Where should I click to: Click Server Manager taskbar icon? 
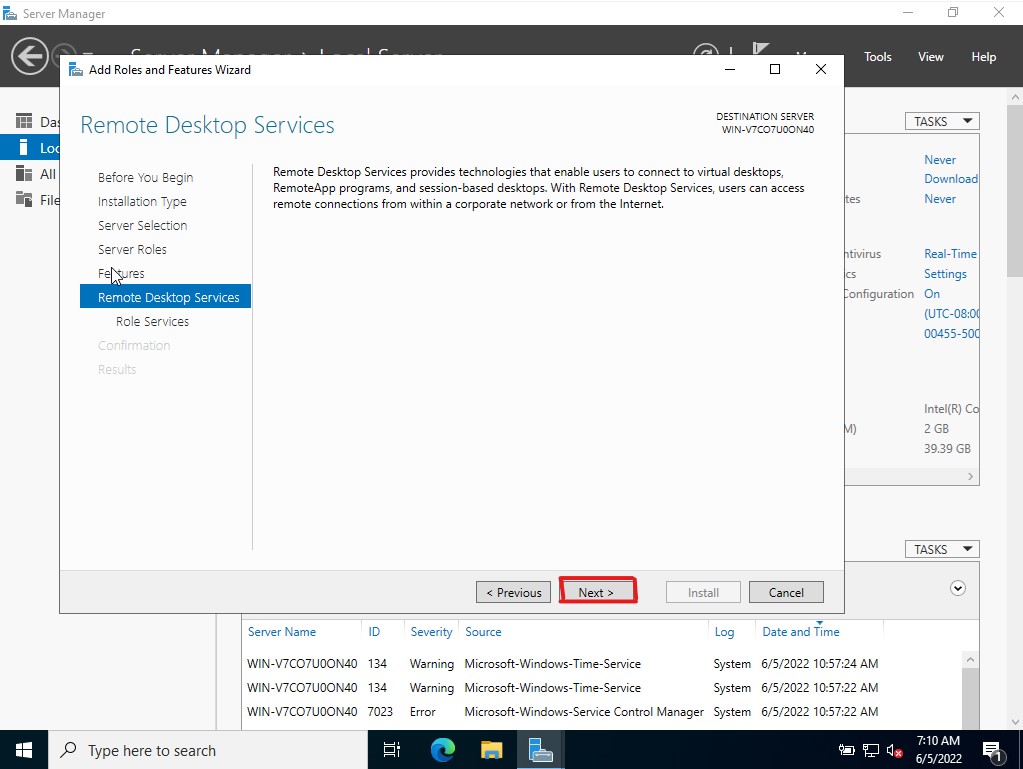tap(540, 750)
